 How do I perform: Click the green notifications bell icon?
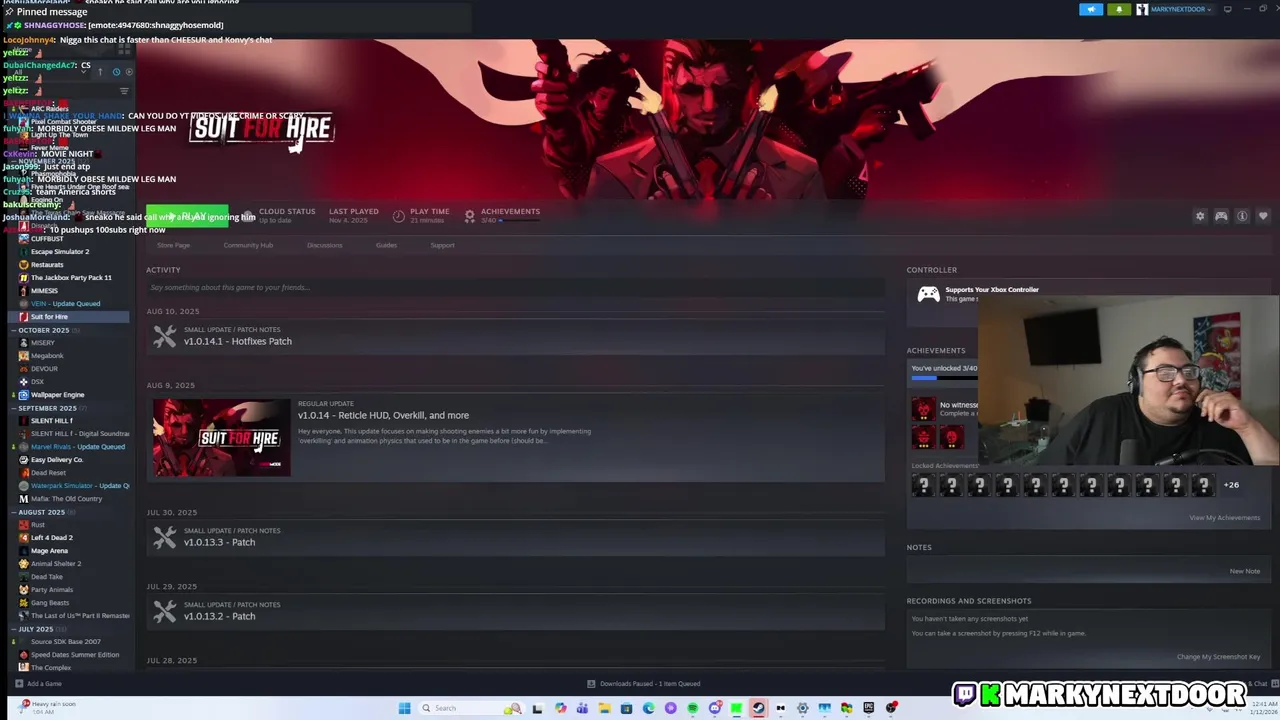tap(1118, 9)
